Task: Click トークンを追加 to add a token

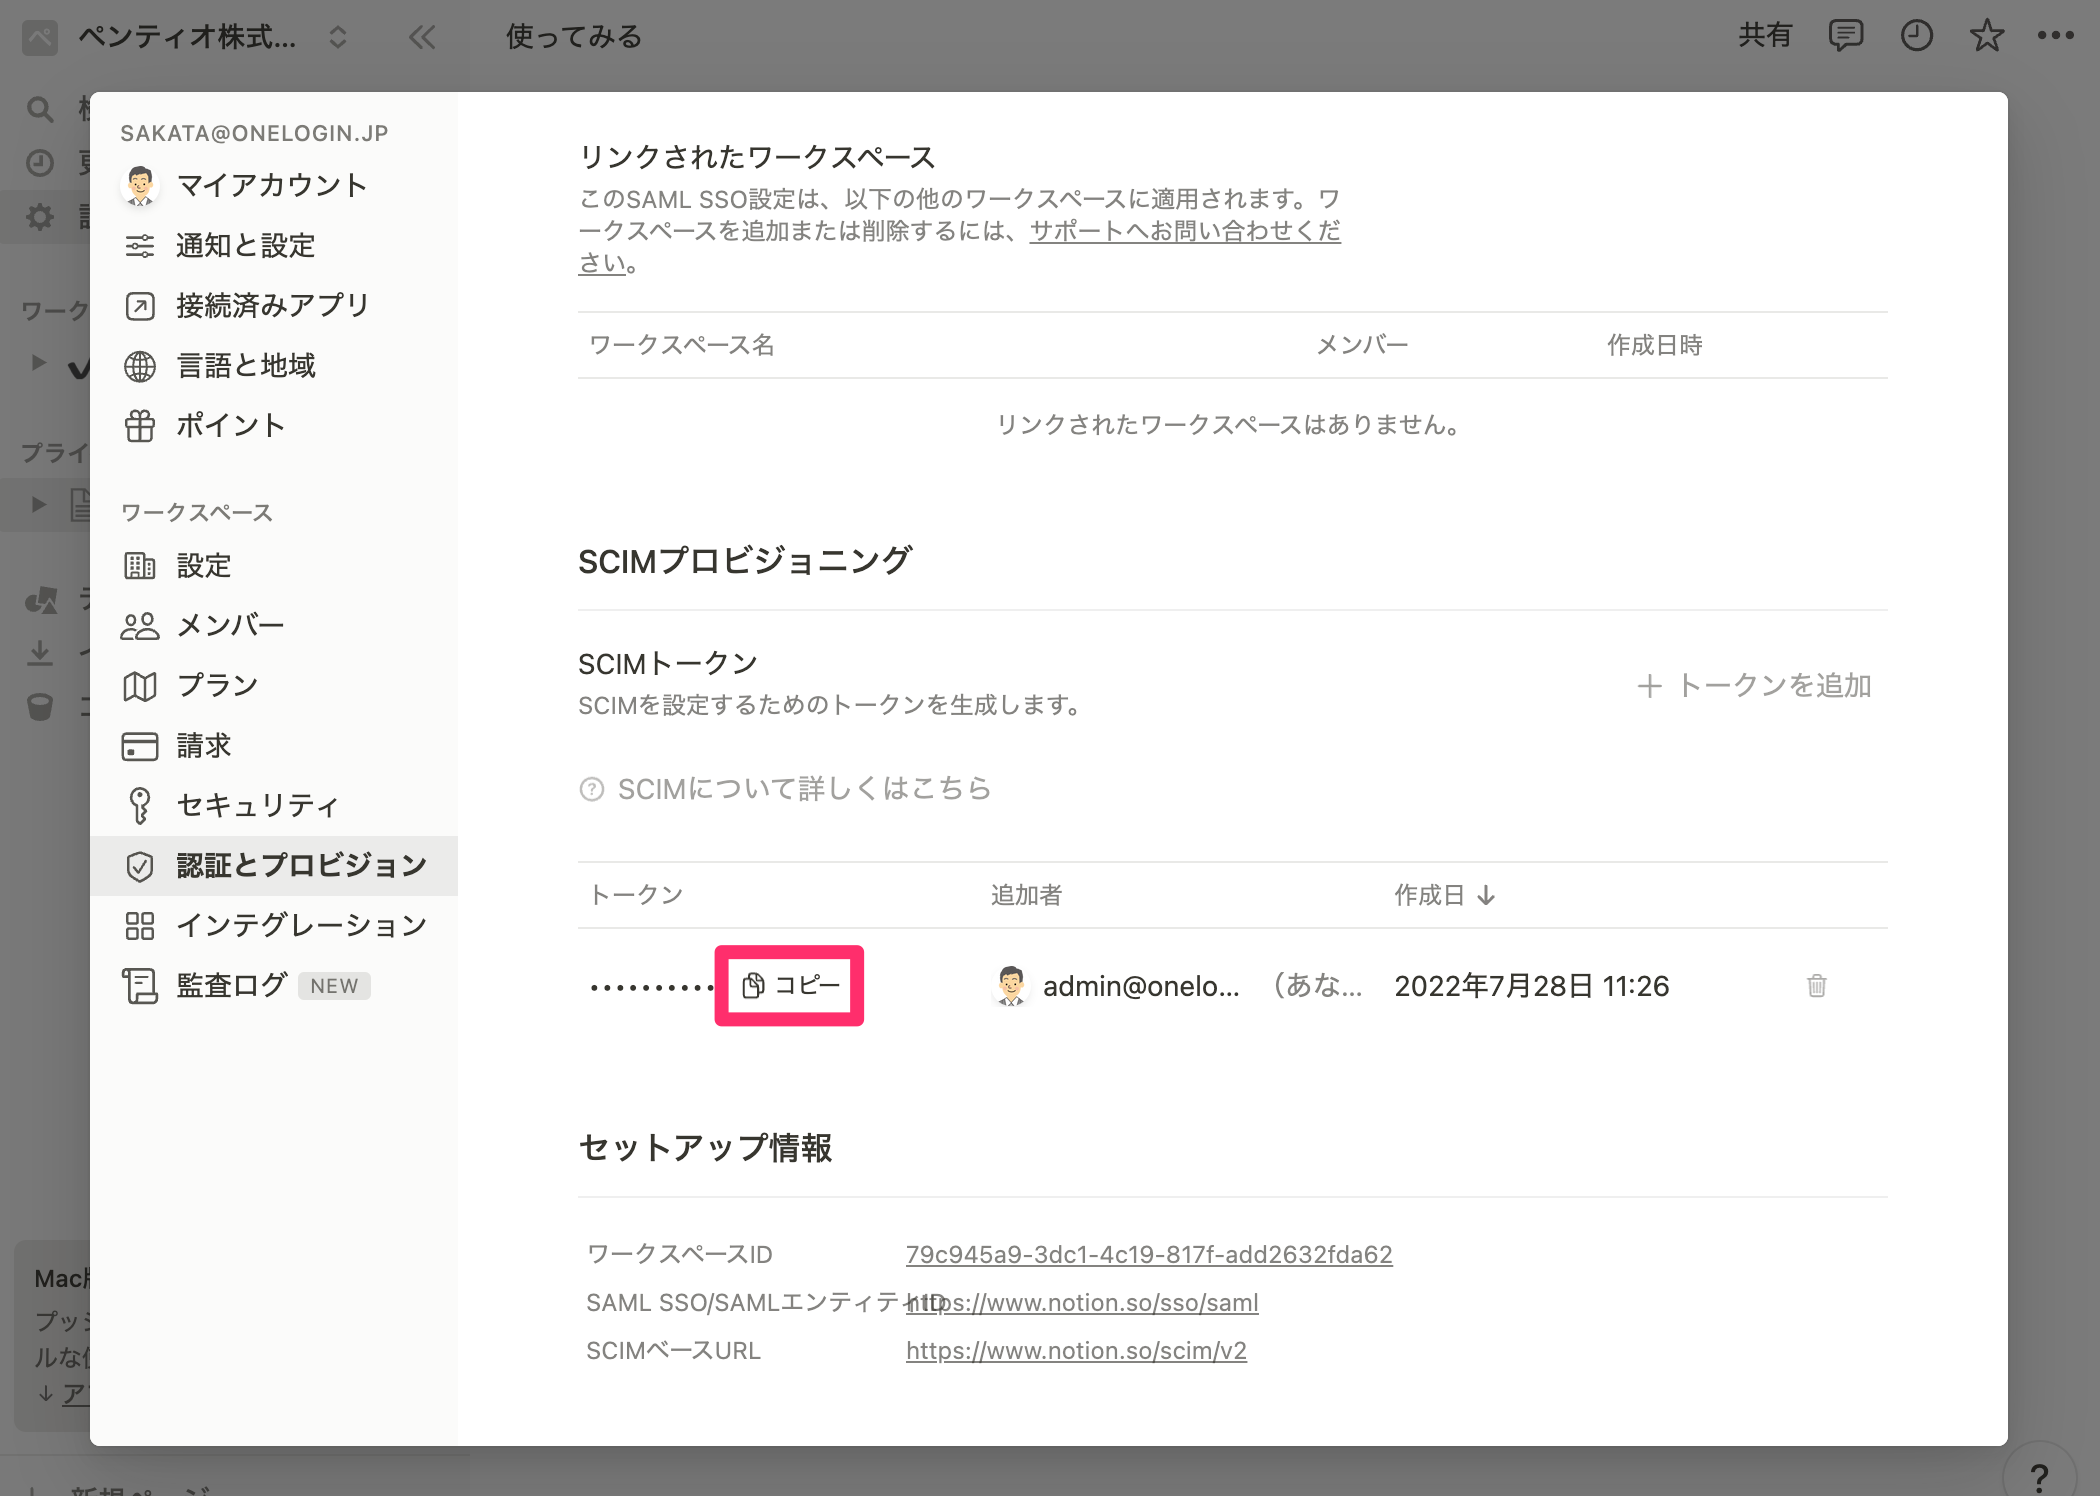Action: pos(1754,686)
